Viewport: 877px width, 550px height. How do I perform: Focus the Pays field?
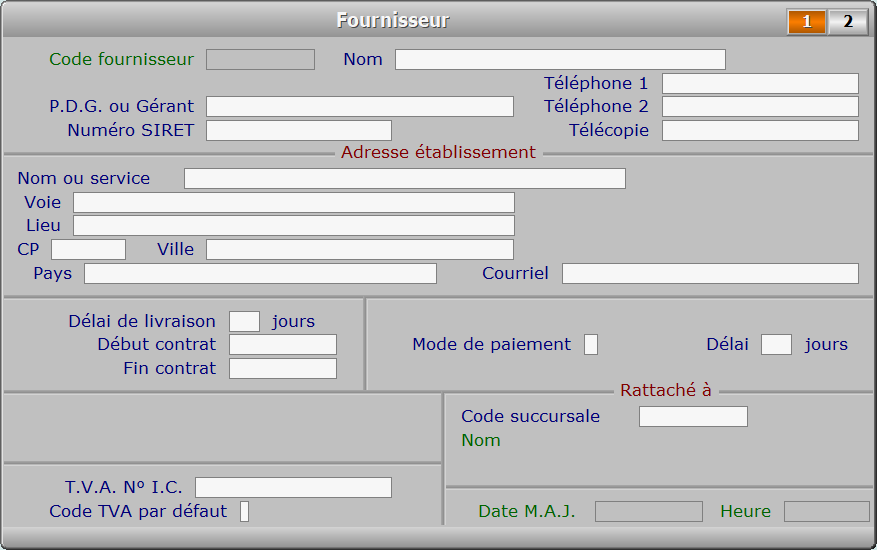pos(260,274)
